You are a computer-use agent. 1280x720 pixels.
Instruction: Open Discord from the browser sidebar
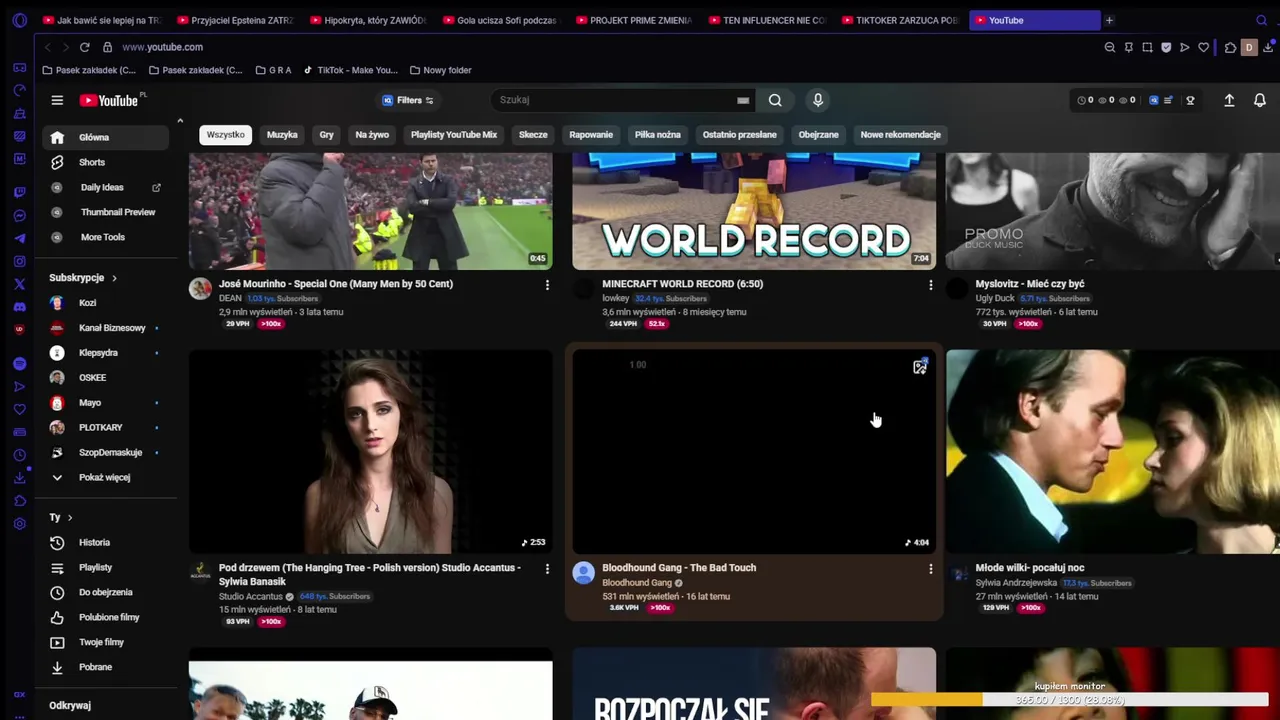click(19, 307)
